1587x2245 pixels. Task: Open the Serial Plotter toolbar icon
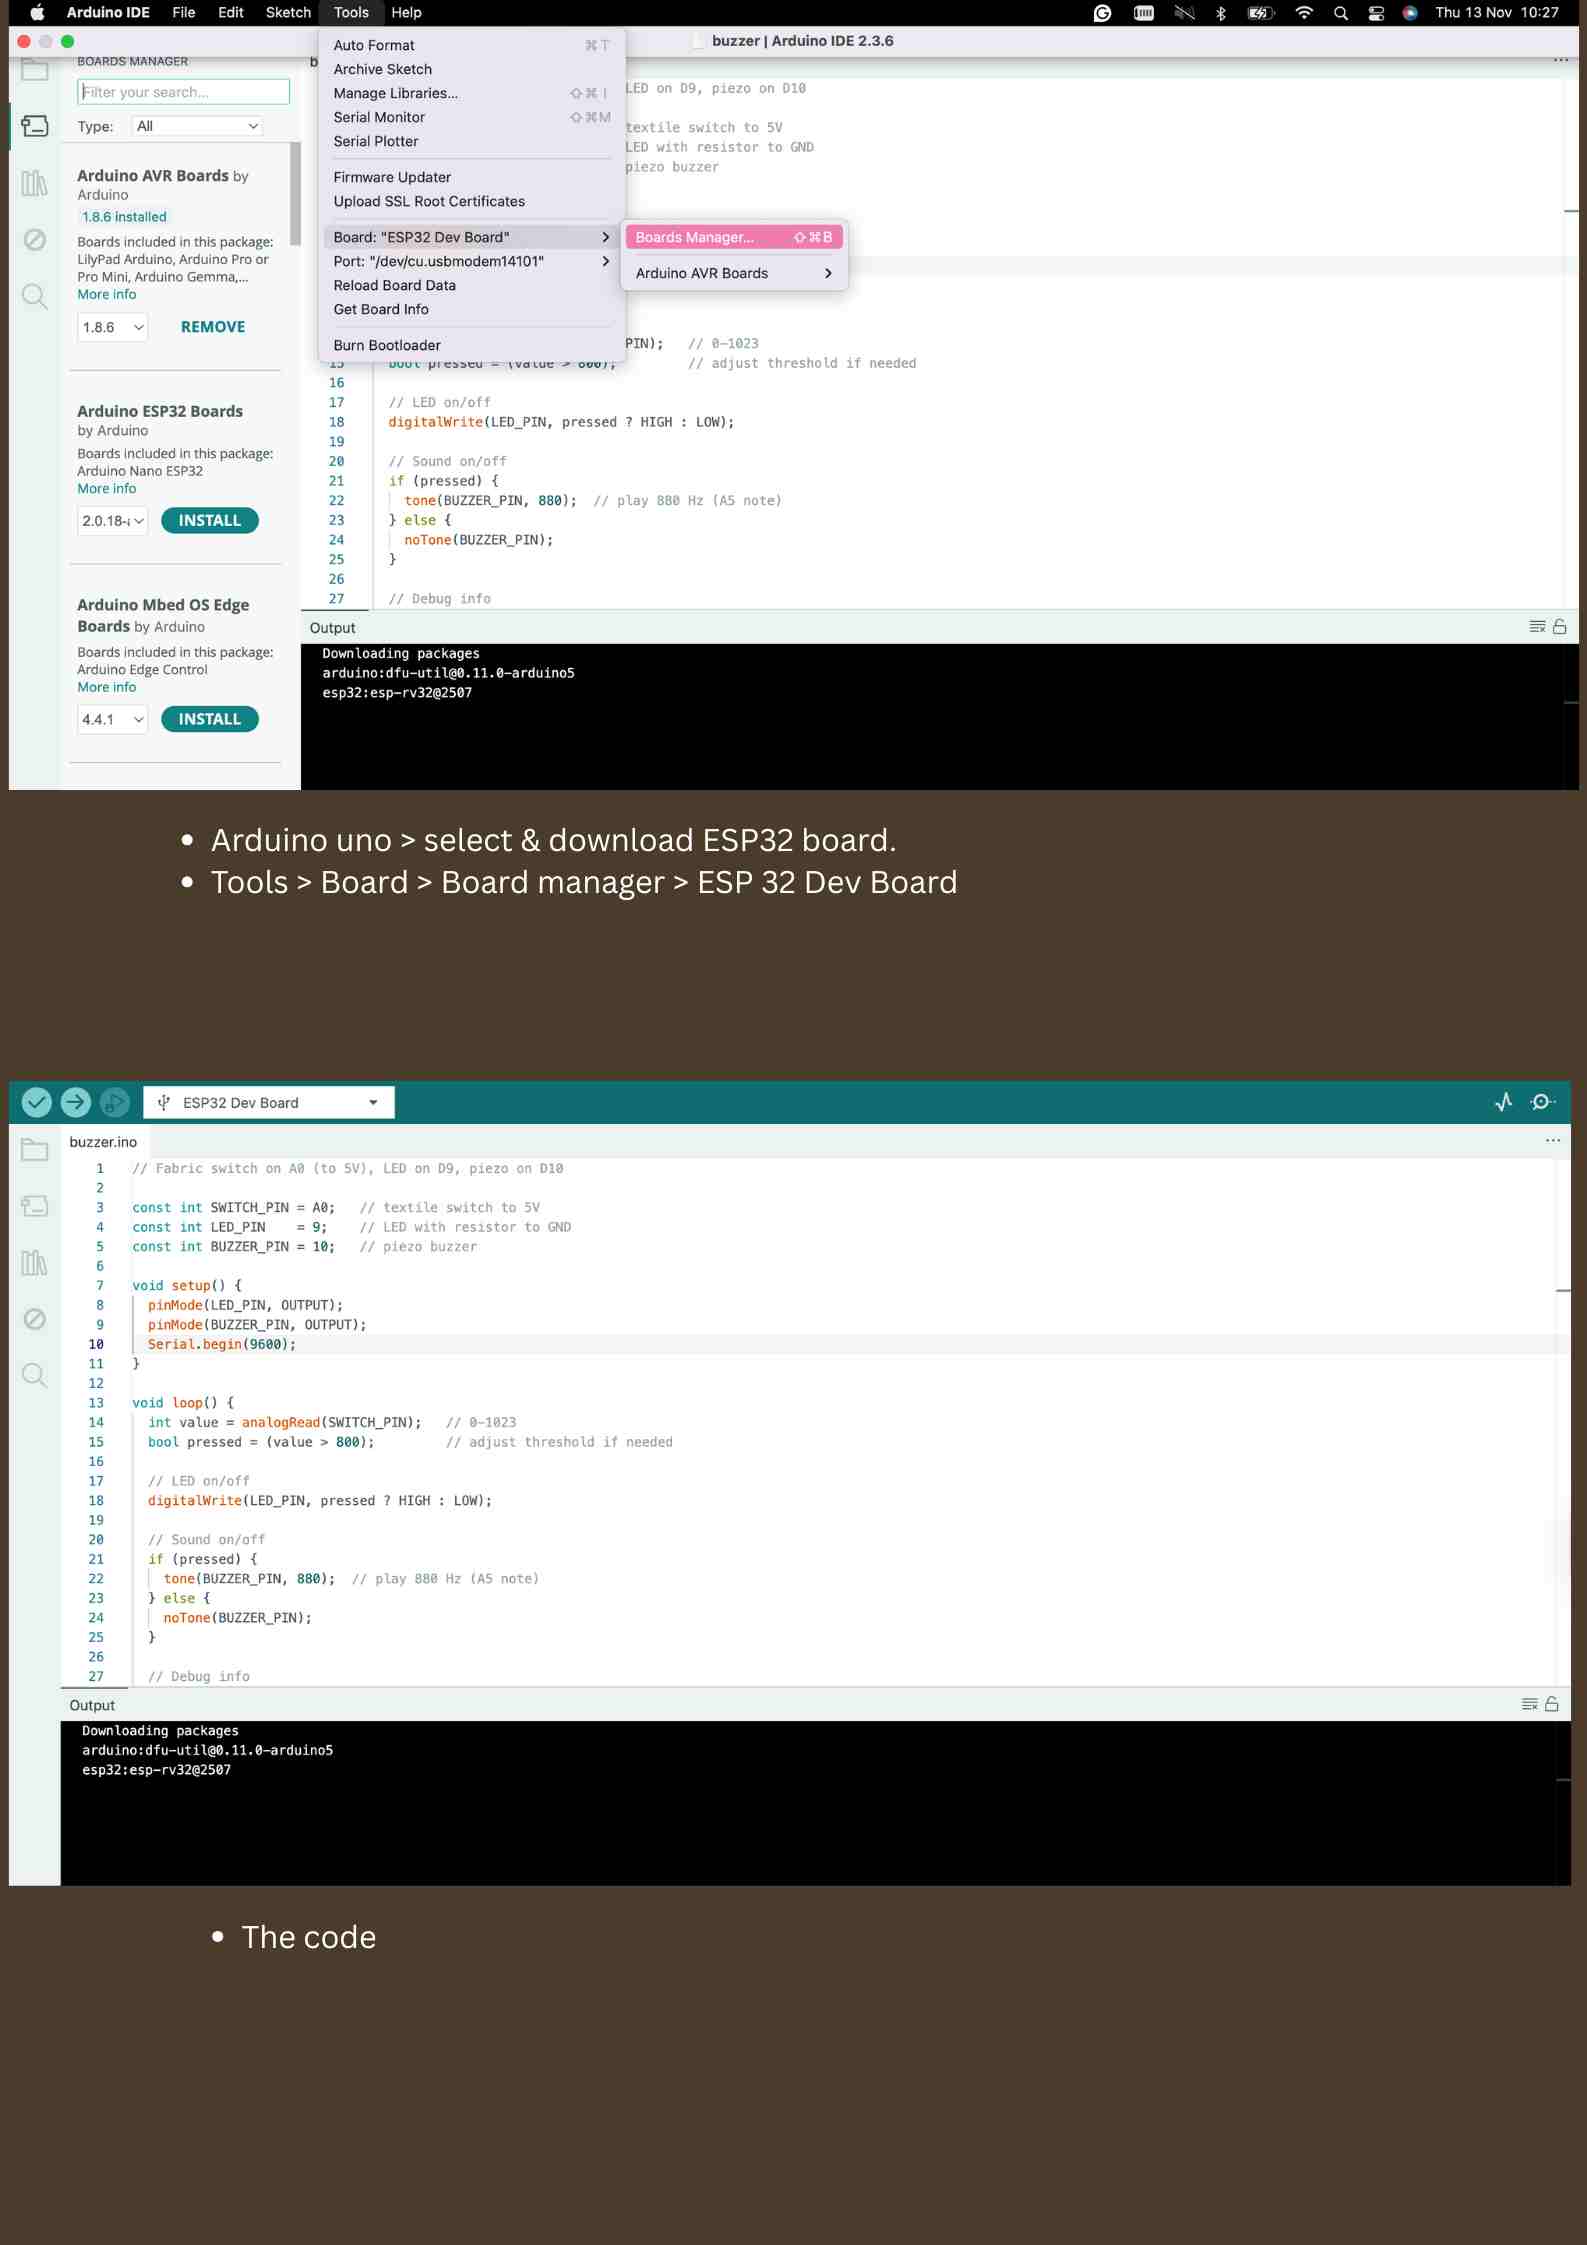(x=1503, y=1102)
